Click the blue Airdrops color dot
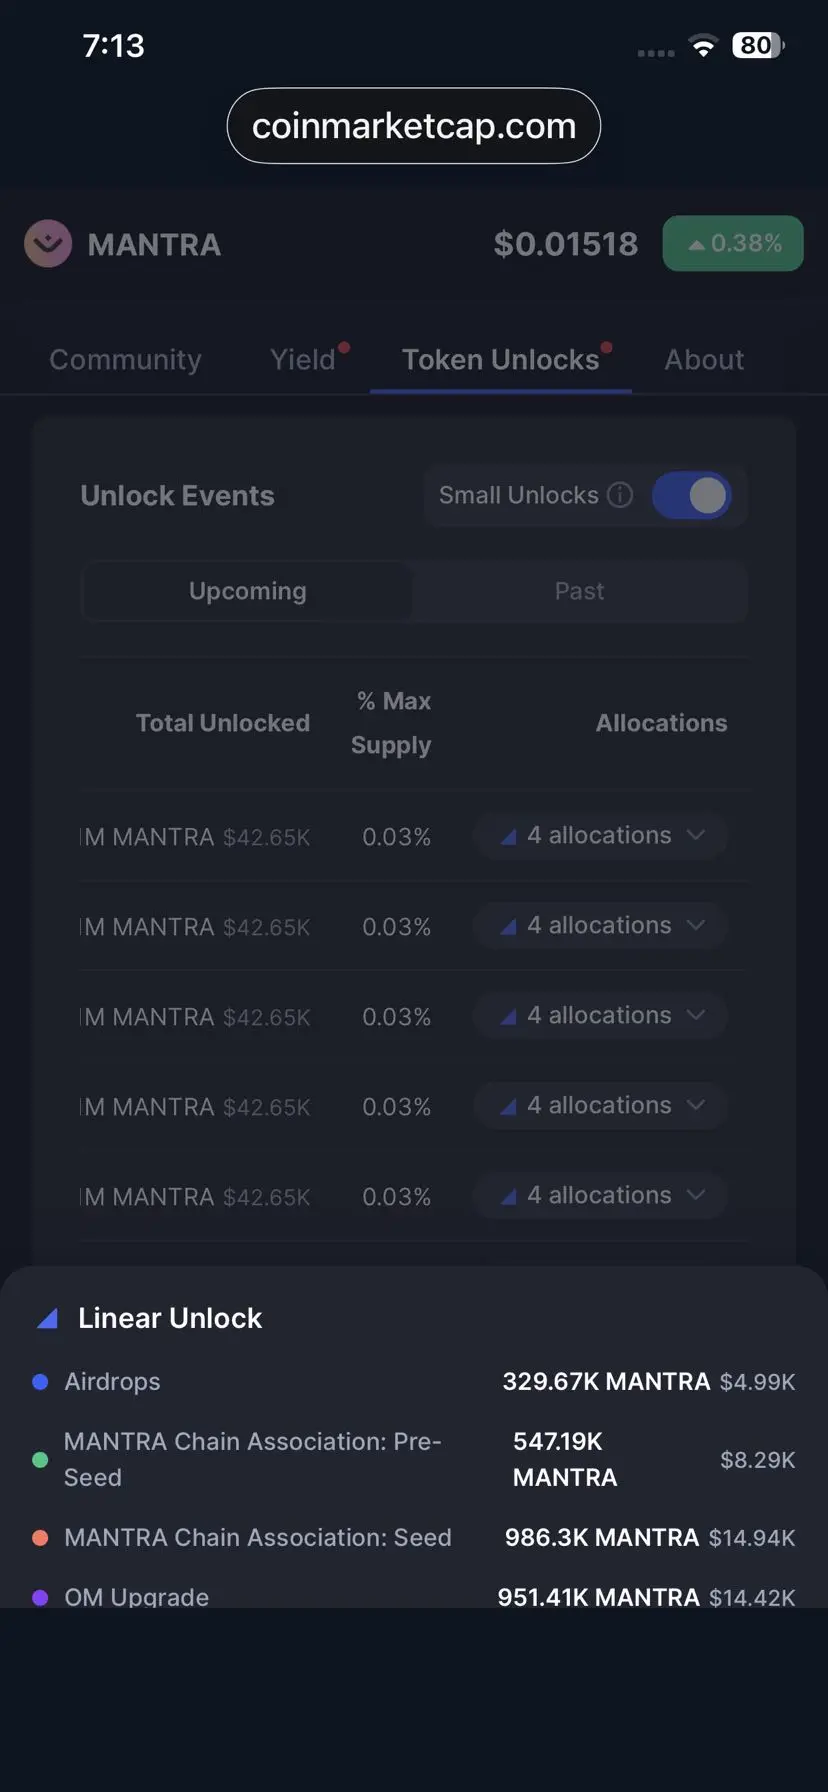 coord(40,1382)
